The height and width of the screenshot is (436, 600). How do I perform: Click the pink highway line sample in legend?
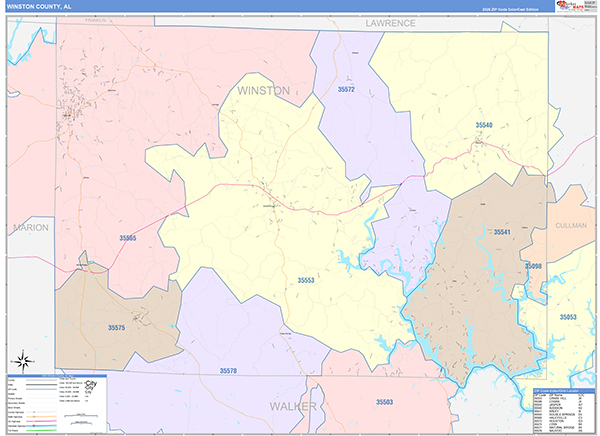coord(41,421)
